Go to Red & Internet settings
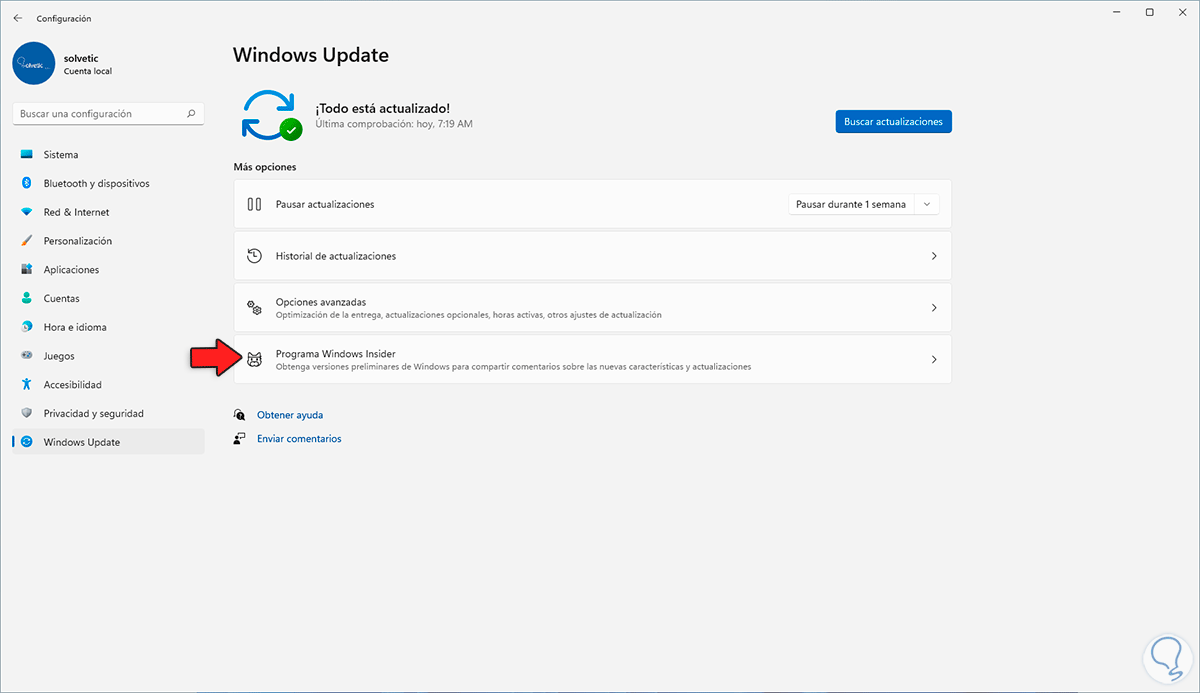This screenshot has height=693, width=1200. point(108,212)
